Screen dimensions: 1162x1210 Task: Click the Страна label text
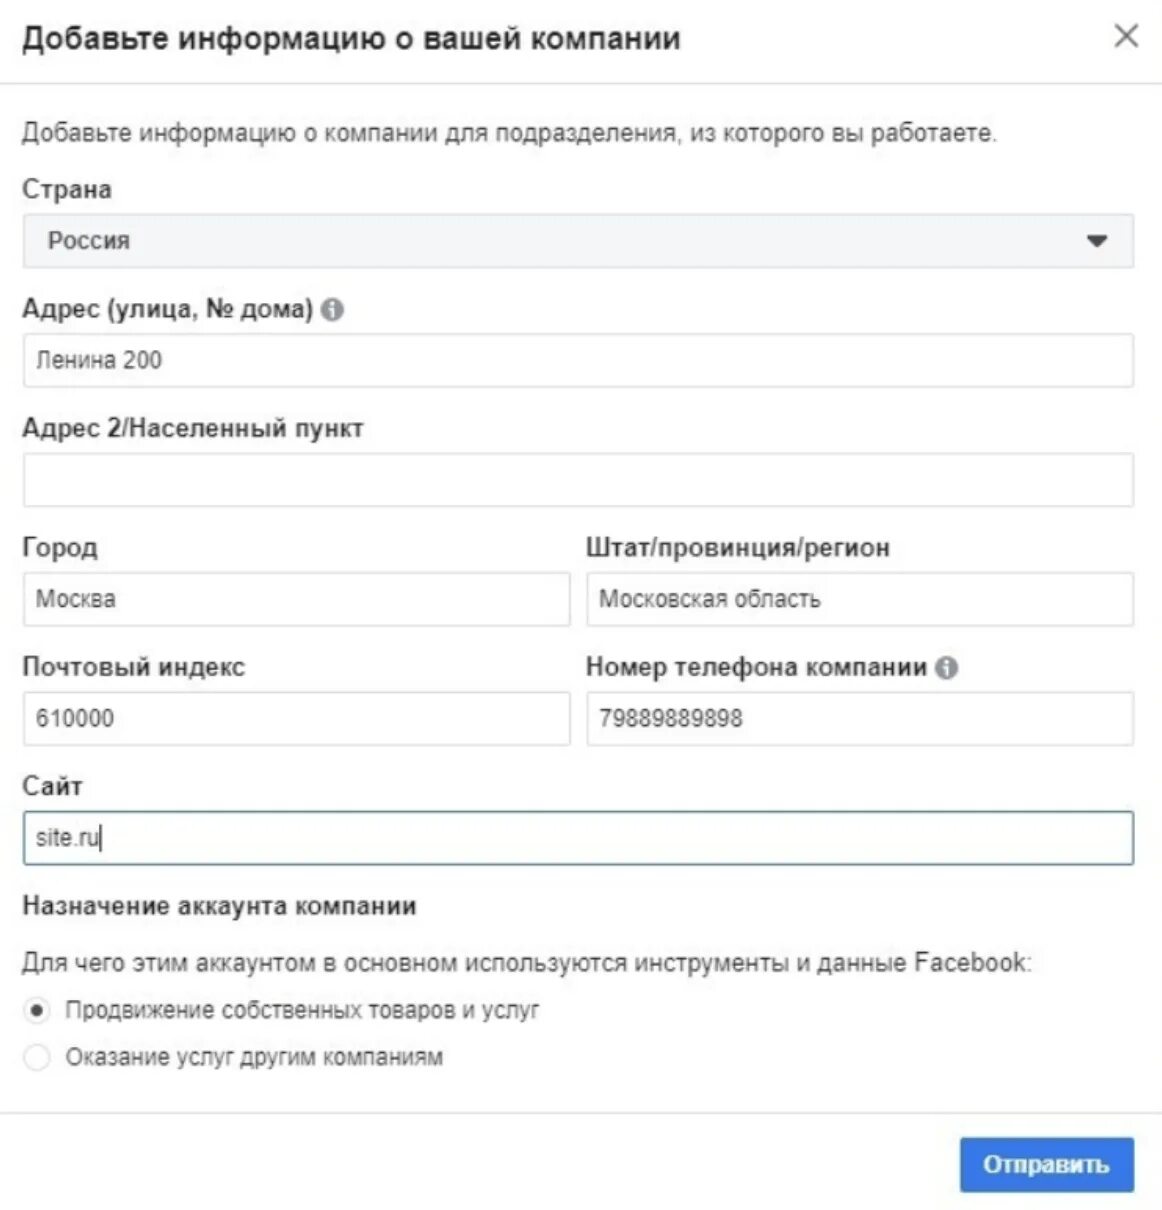coord(67,189)
